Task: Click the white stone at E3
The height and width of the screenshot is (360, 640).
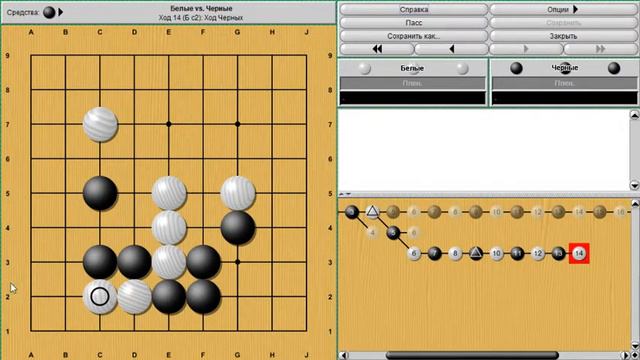Action: click(x=169, y=262)
